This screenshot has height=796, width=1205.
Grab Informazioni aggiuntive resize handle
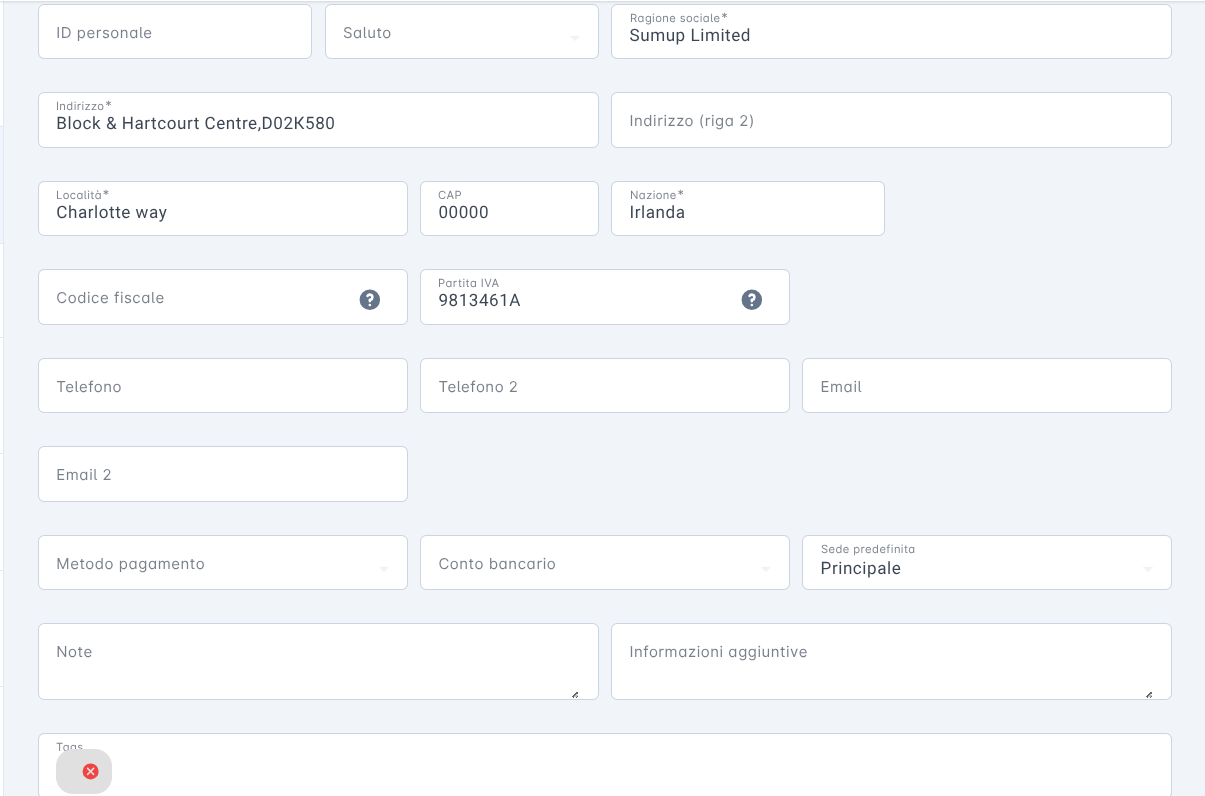coord(1148,694)
